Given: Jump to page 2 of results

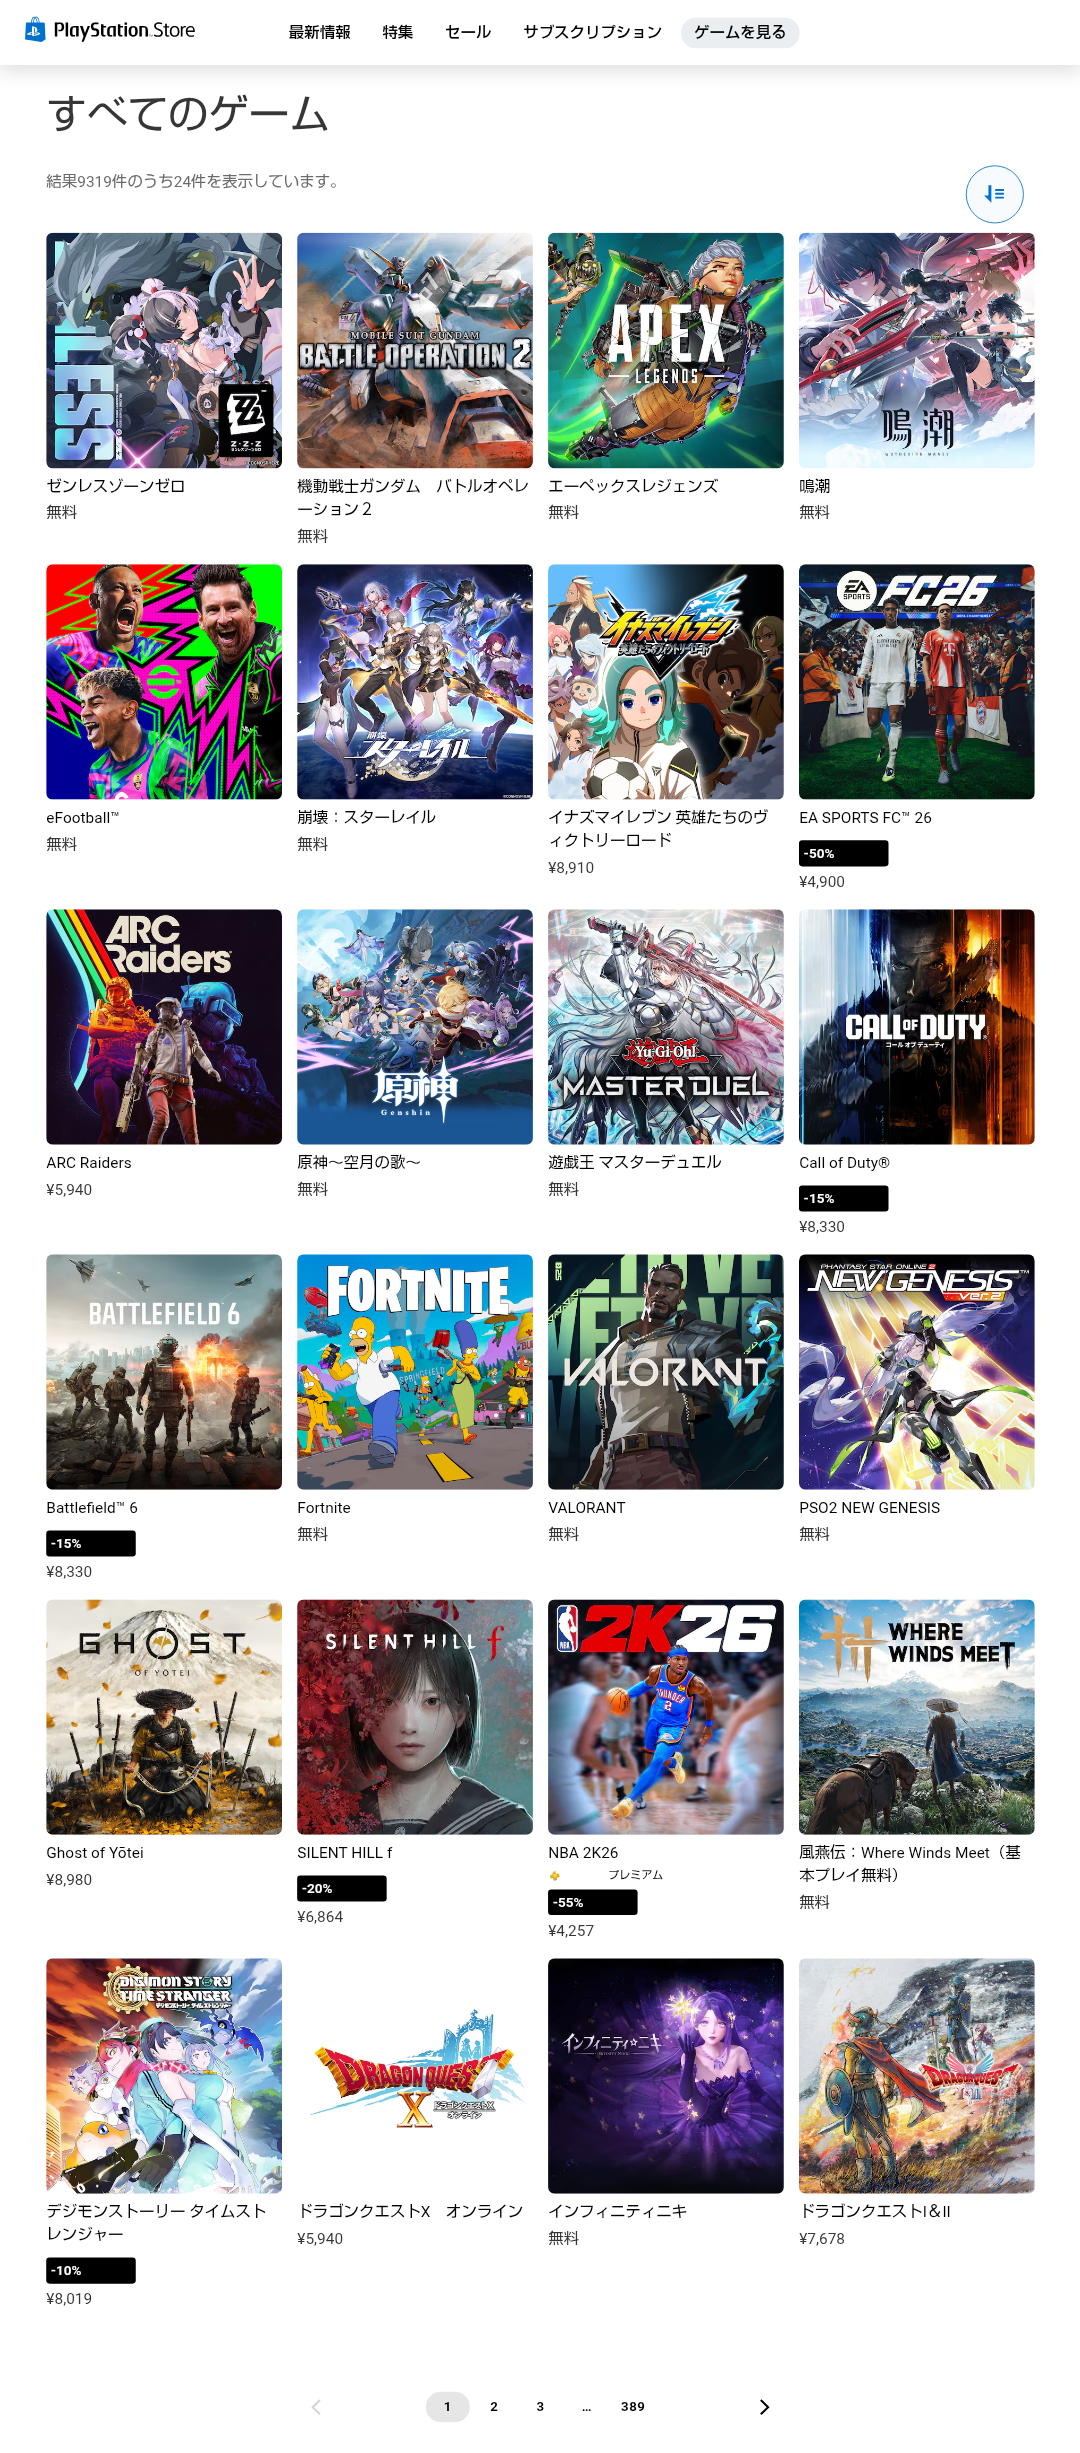Looking at the screenshot, I should tap(494, 2407).
